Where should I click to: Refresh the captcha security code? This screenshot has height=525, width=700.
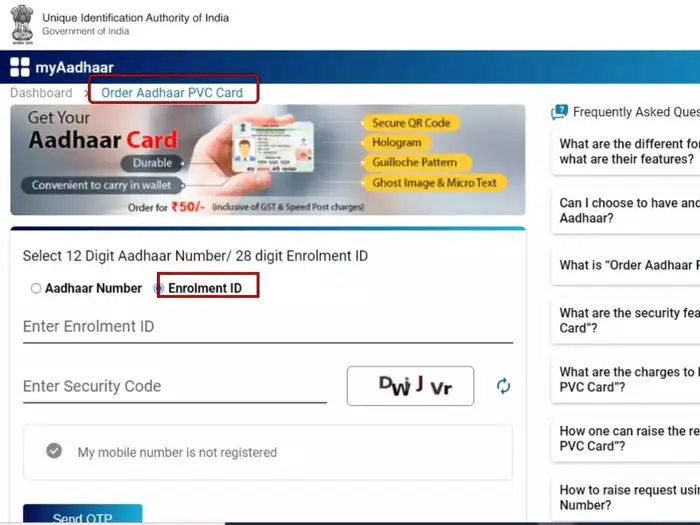pyautogui.click(x=503, y=386)
